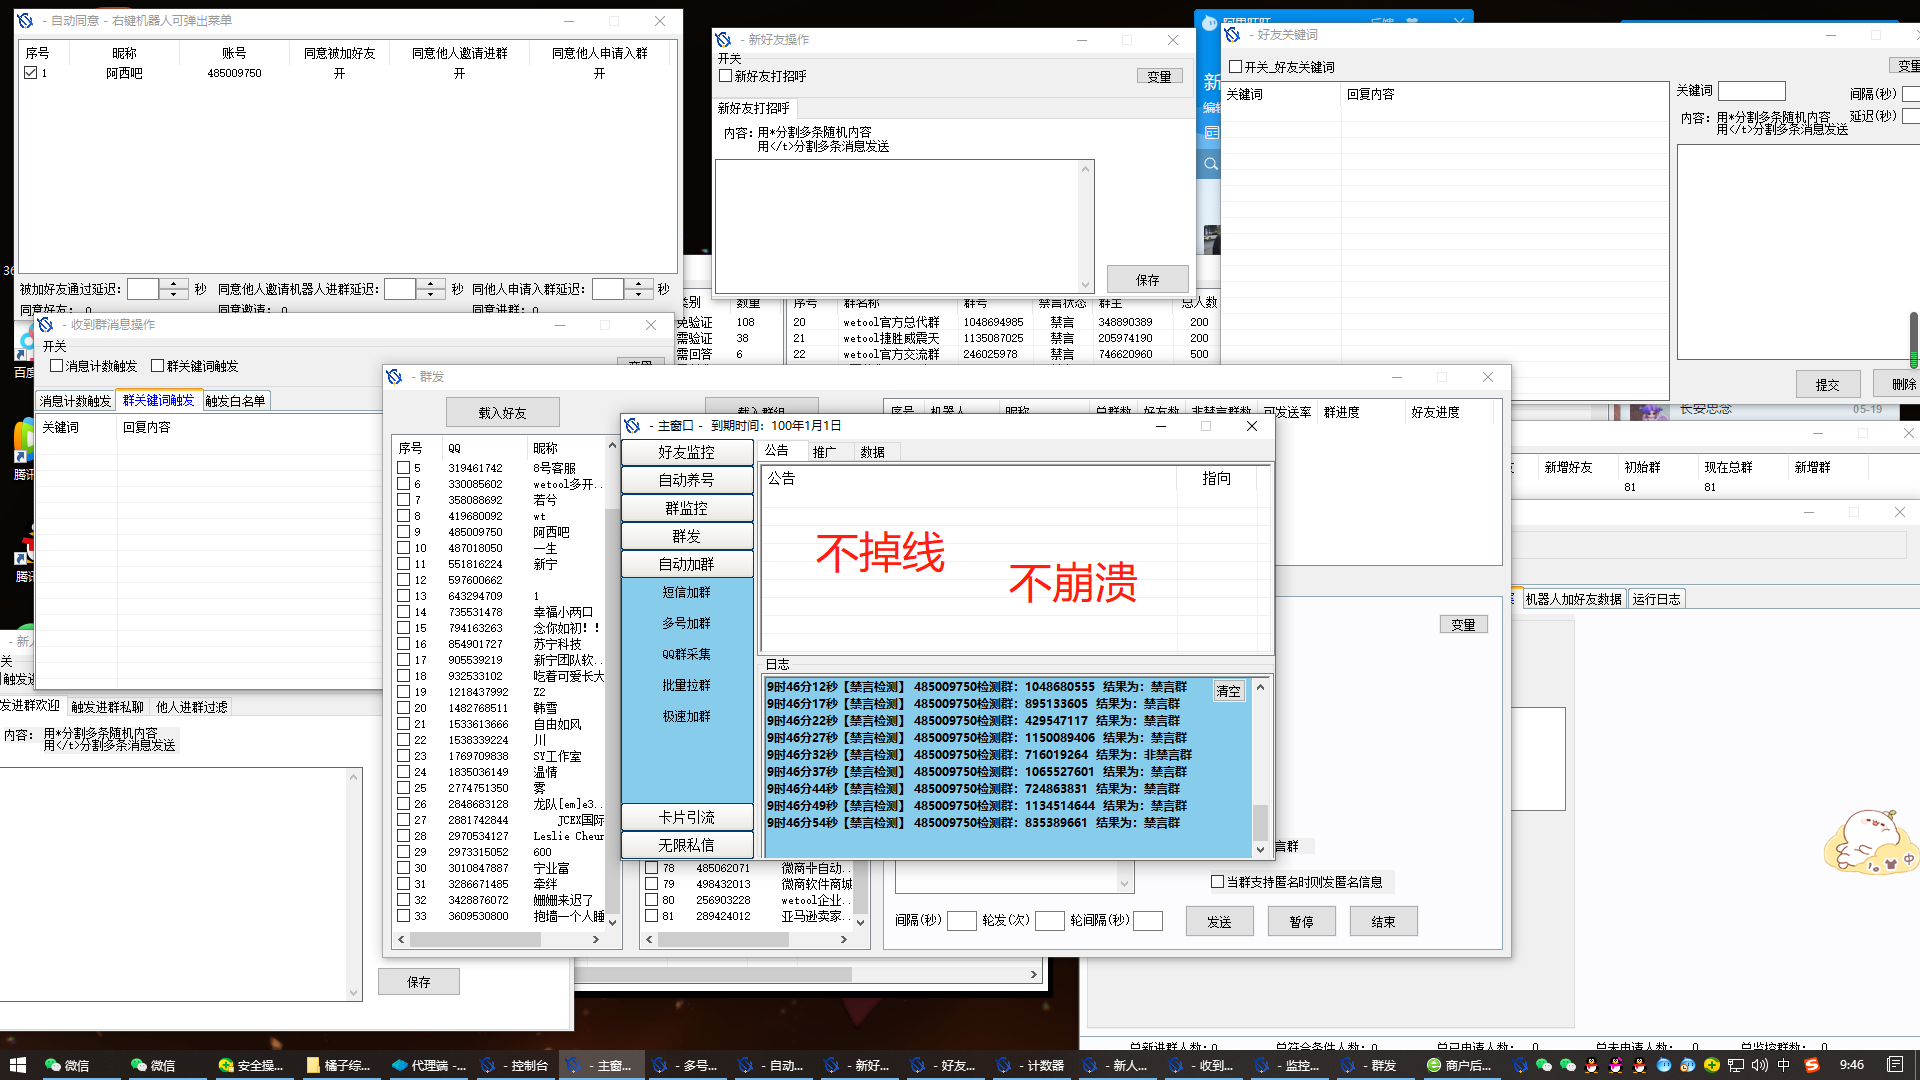Click 自动养号 button

point(686,480)
